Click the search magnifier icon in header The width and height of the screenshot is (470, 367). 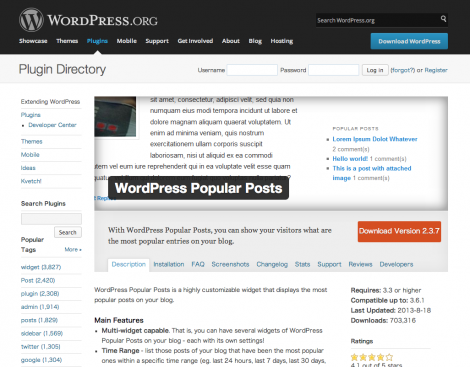click(443, 19)
